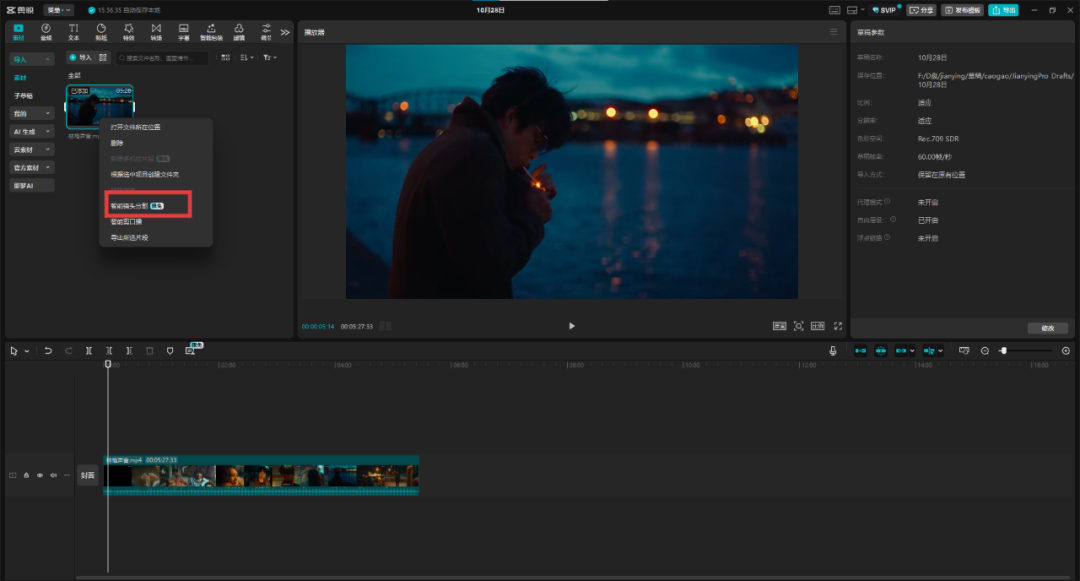This screenshot has width=1080, height=581.
Task: Mute the video track with speaker icon
Action: pos(53,475)
